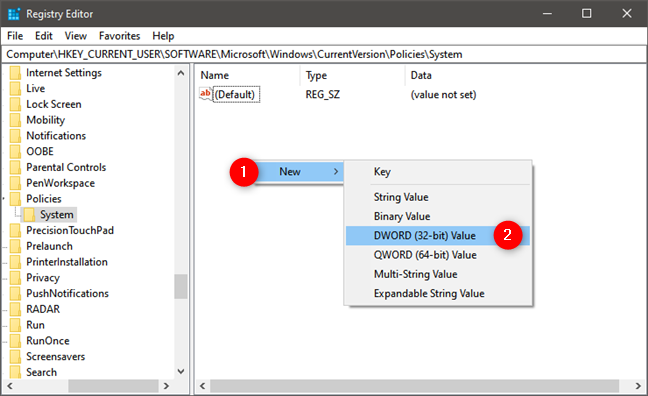Screen dimensions: 648x396
Task: Click the PushNotifications folder icon
Action: (15, 293)
